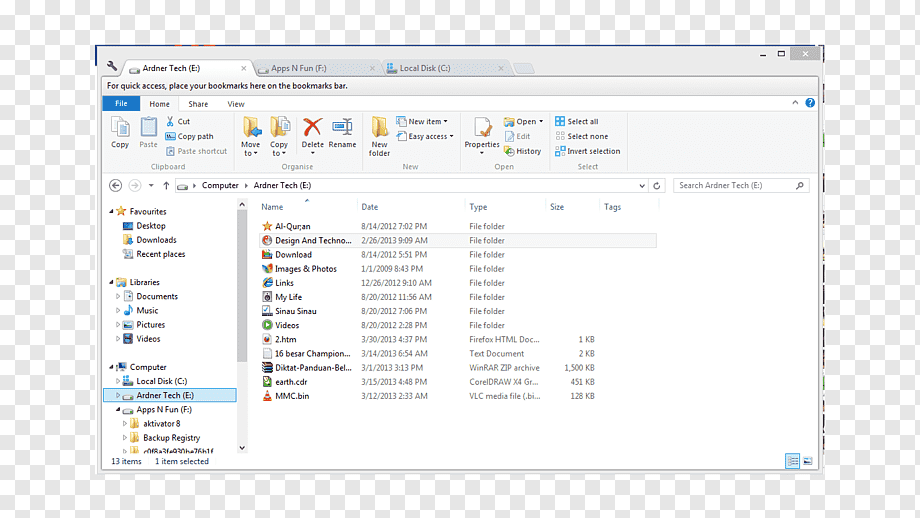
Task: Click the Delete red X icon
Action: (x=312, y=127)
